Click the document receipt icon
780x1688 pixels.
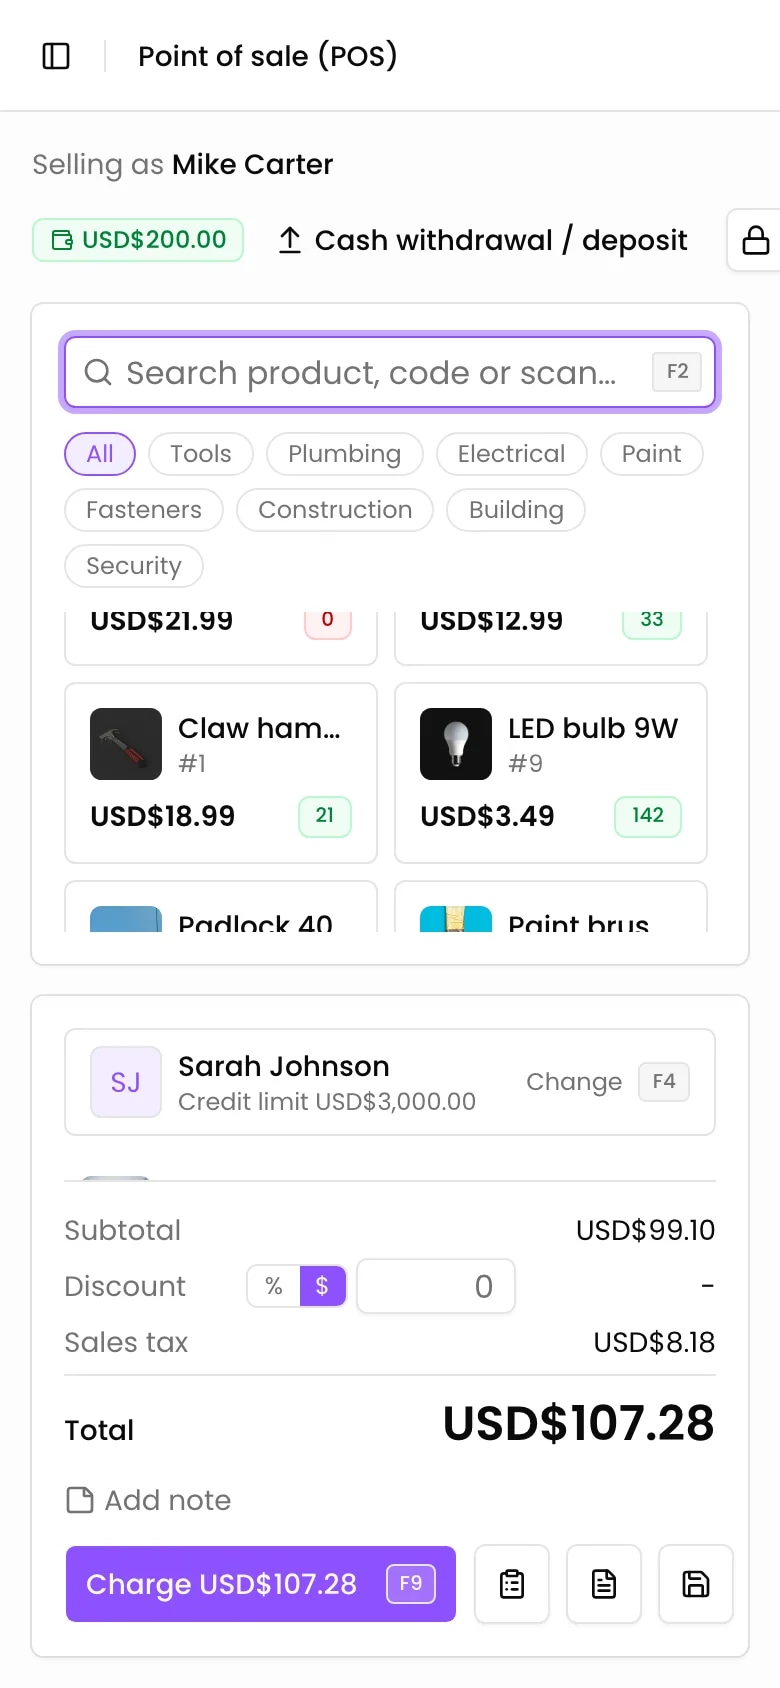604,1584
